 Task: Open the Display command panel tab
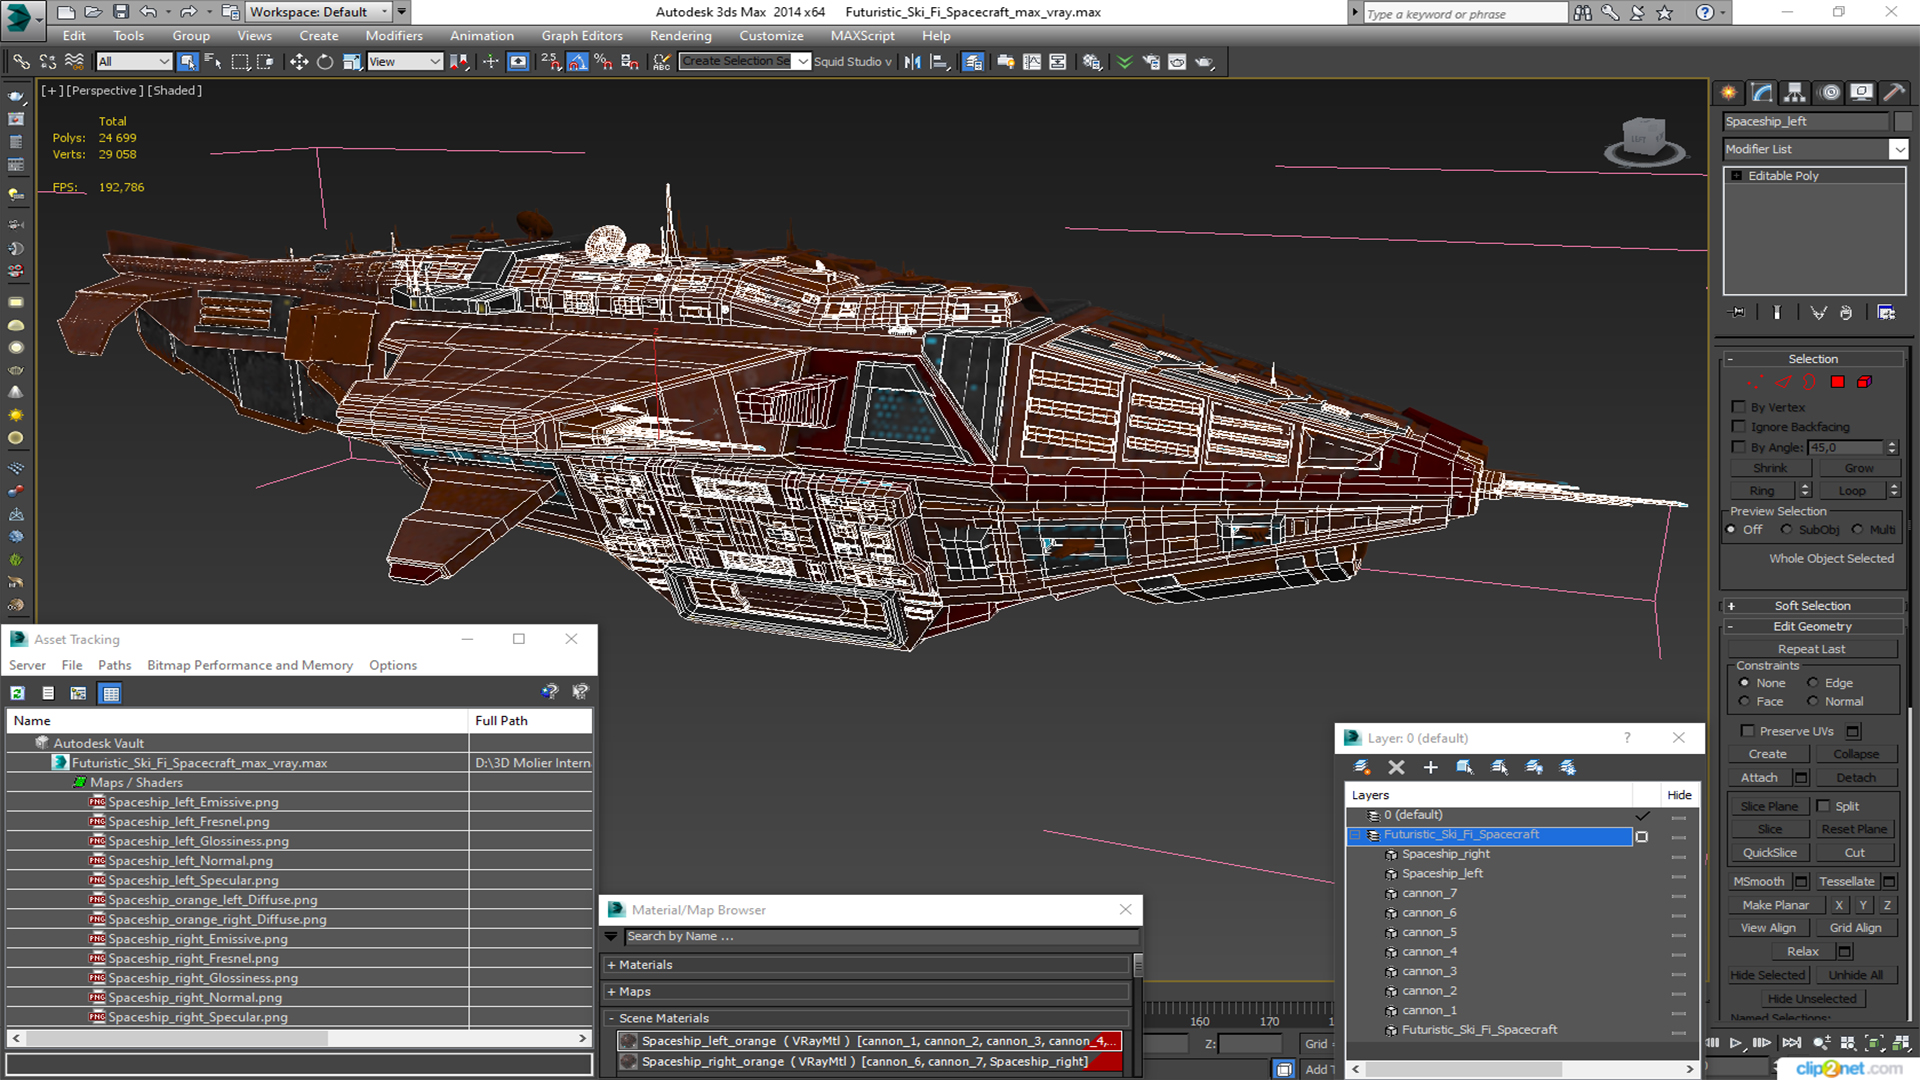tap(1861, 92)
